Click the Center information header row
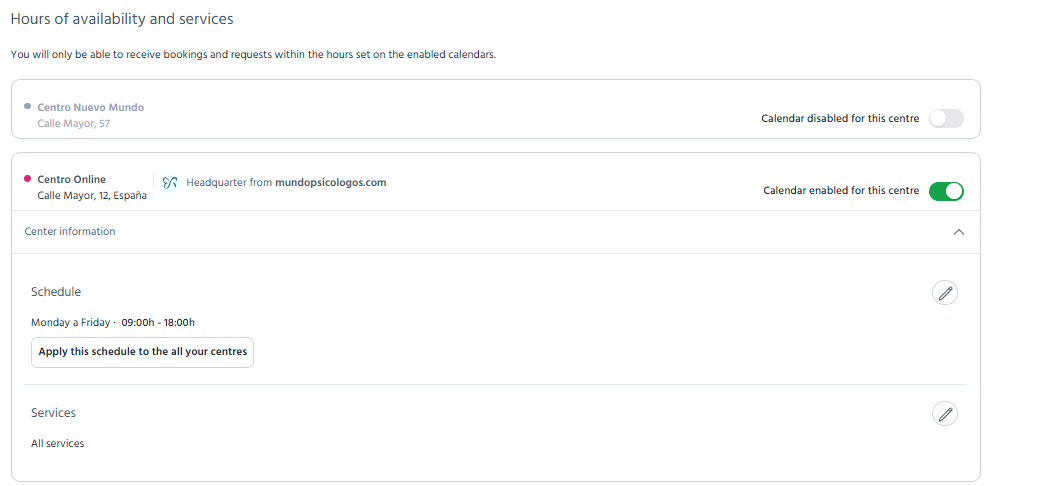 [x=496, y=232]
